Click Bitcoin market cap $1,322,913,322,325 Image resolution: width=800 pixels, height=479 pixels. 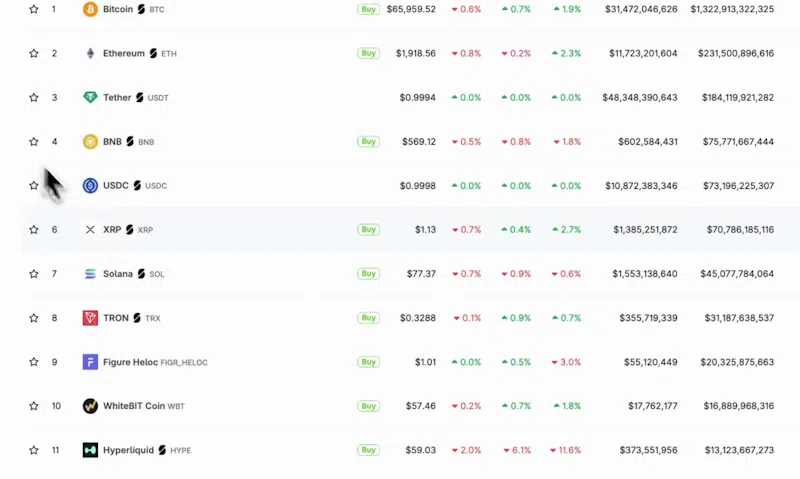[732, 9]
